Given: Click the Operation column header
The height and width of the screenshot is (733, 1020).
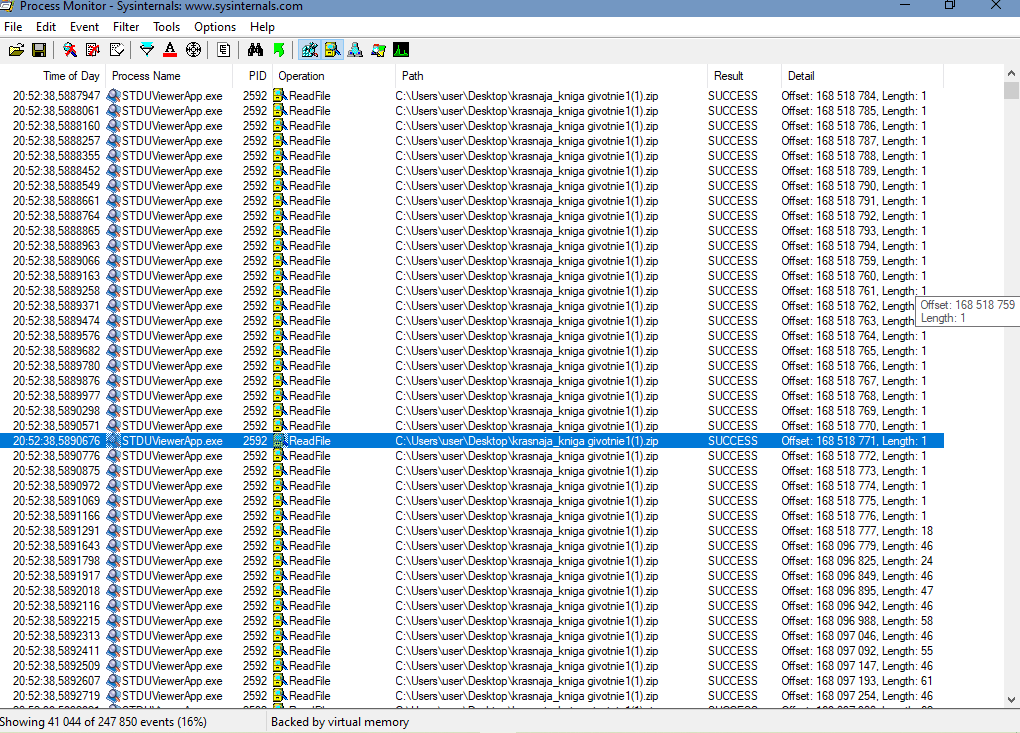Looking at the screenshot, I should pos(301,76).
